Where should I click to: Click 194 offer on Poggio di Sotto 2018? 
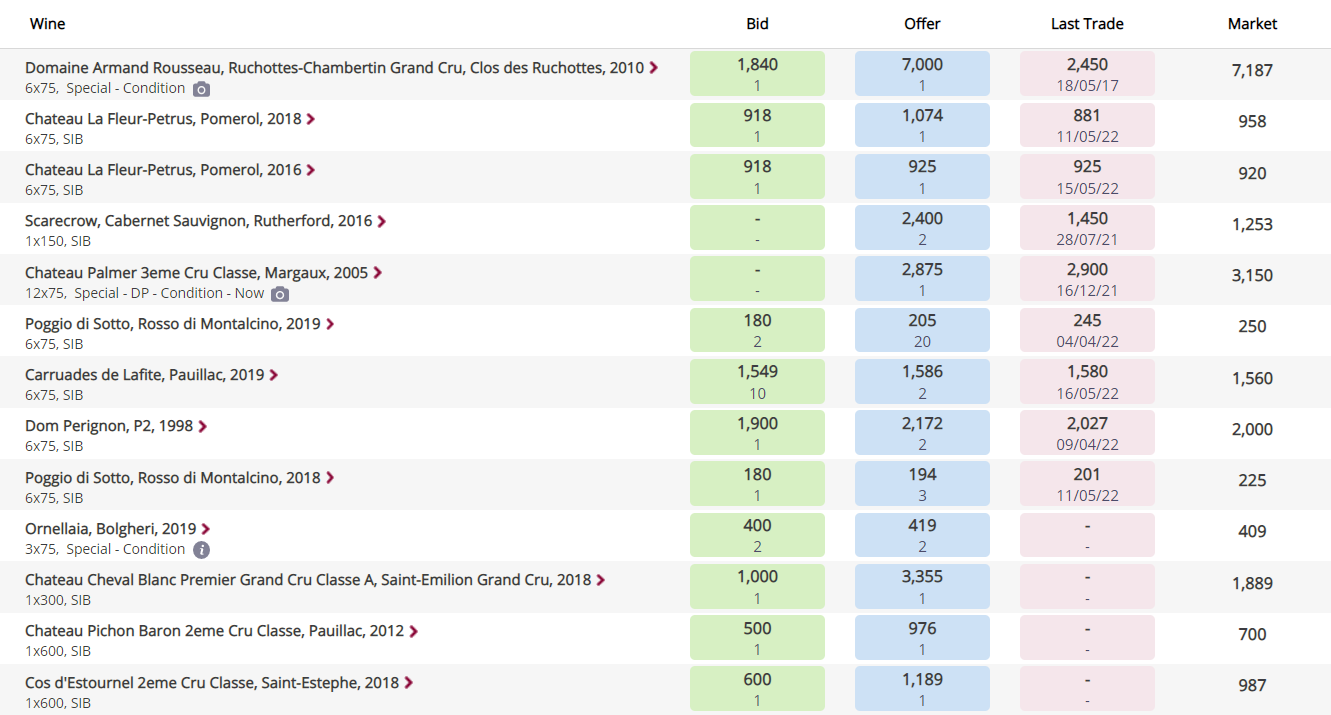coord(922,484)
